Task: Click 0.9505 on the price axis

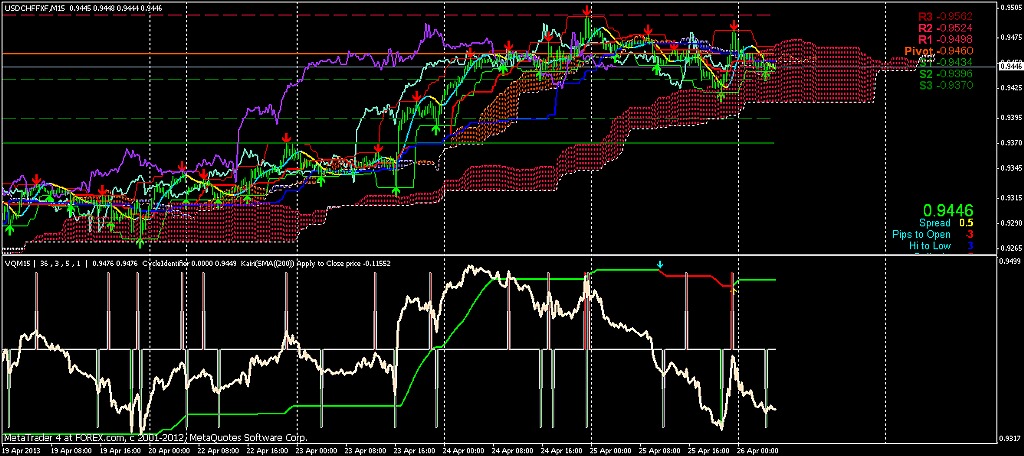Action: coord(1011,8)
